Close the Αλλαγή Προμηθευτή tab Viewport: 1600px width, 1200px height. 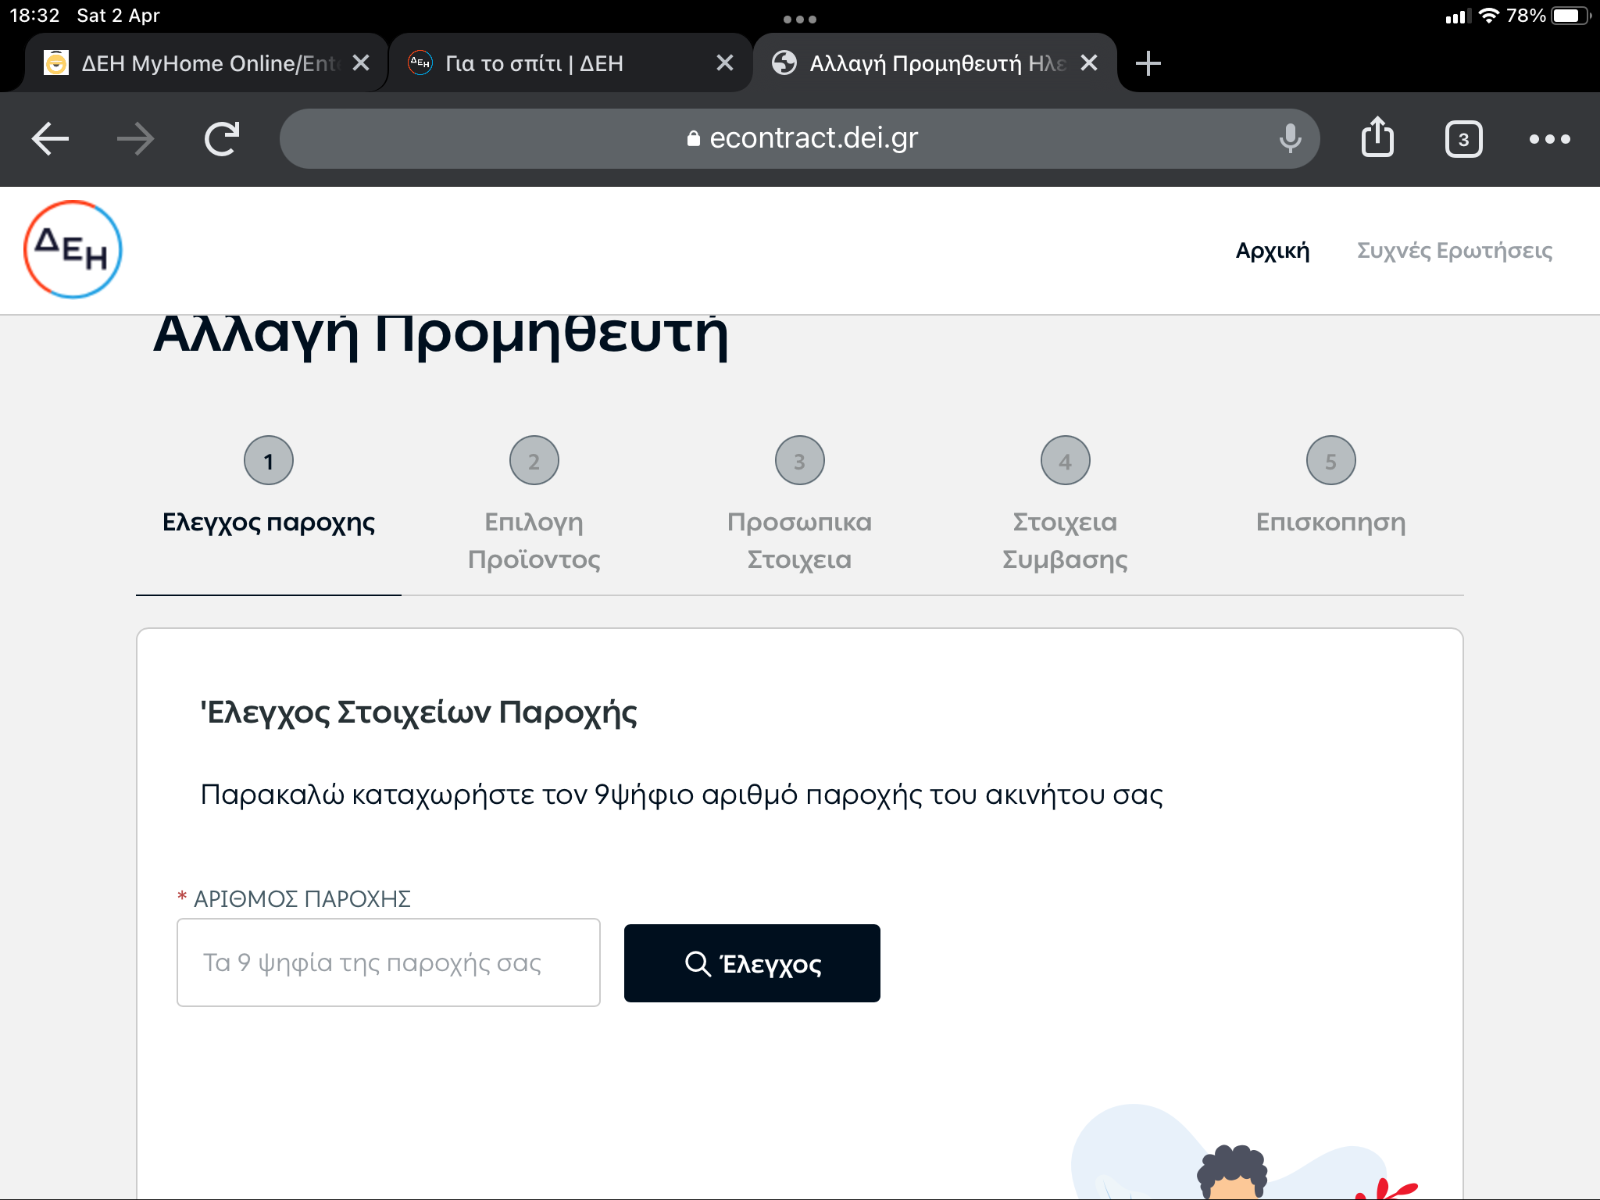[x=1089, y=63]
